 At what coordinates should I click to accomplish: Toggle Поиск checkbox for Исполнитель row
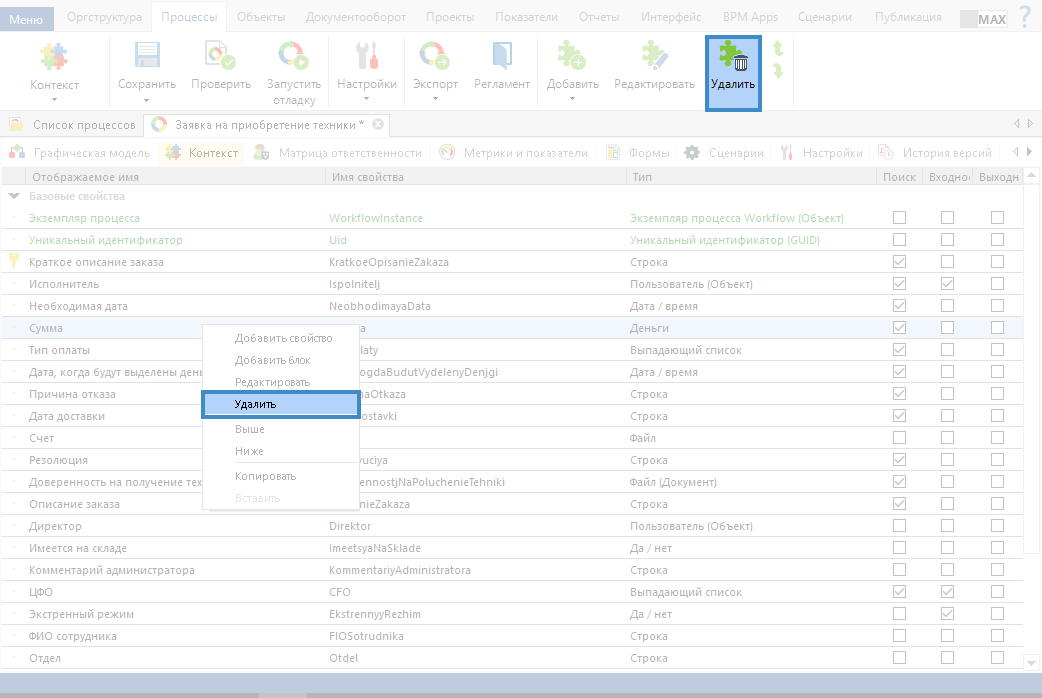point(900,284)
